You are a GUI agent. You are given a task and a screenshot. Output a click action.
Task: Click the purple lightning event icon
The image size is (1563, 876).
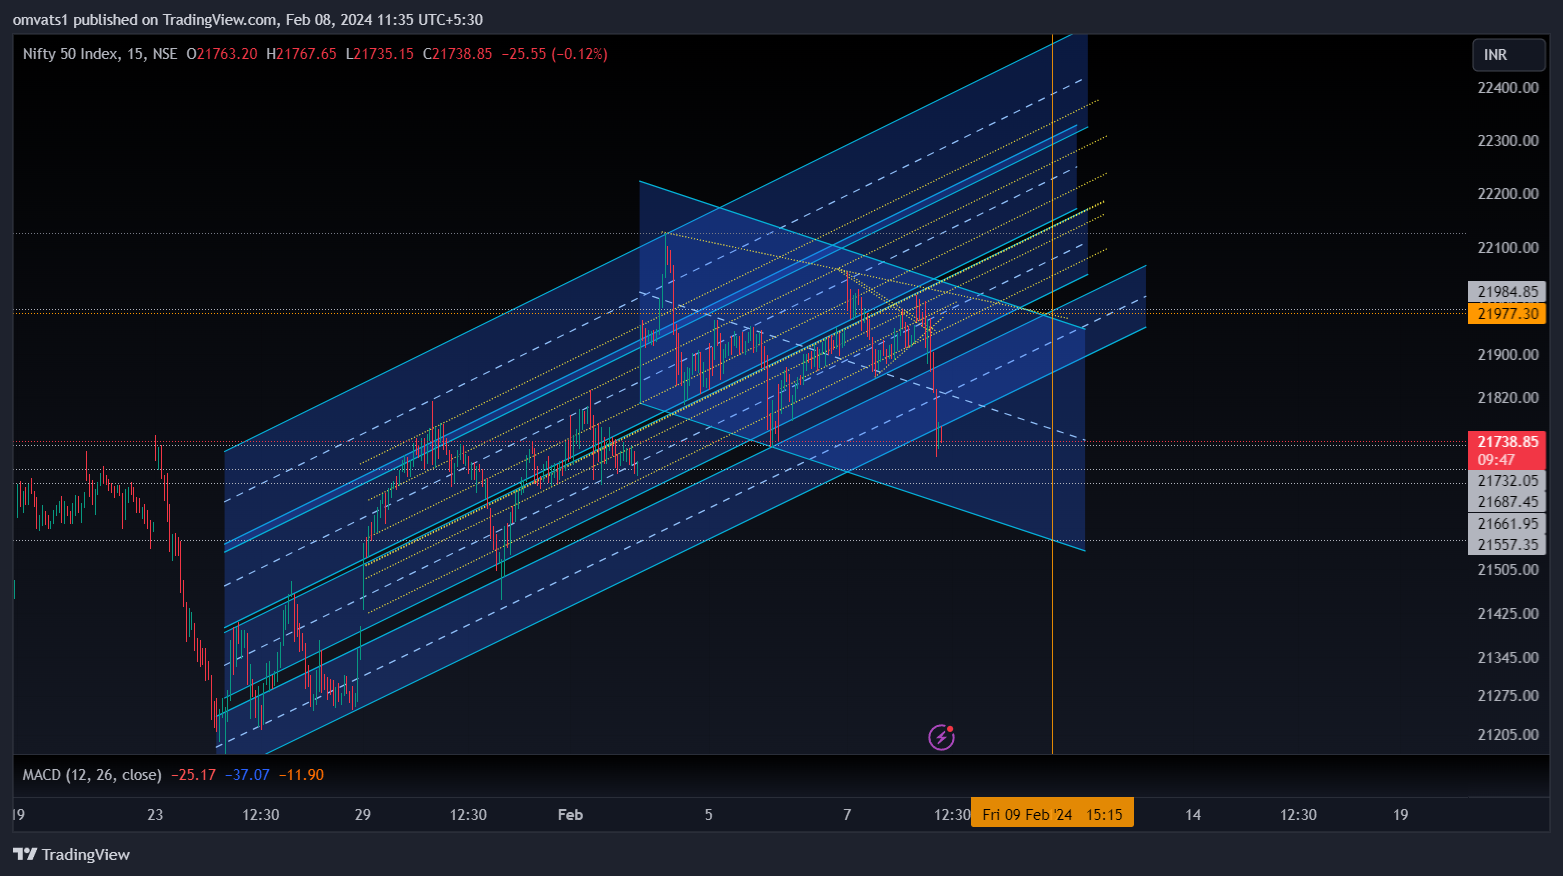[x=941, y=737]
